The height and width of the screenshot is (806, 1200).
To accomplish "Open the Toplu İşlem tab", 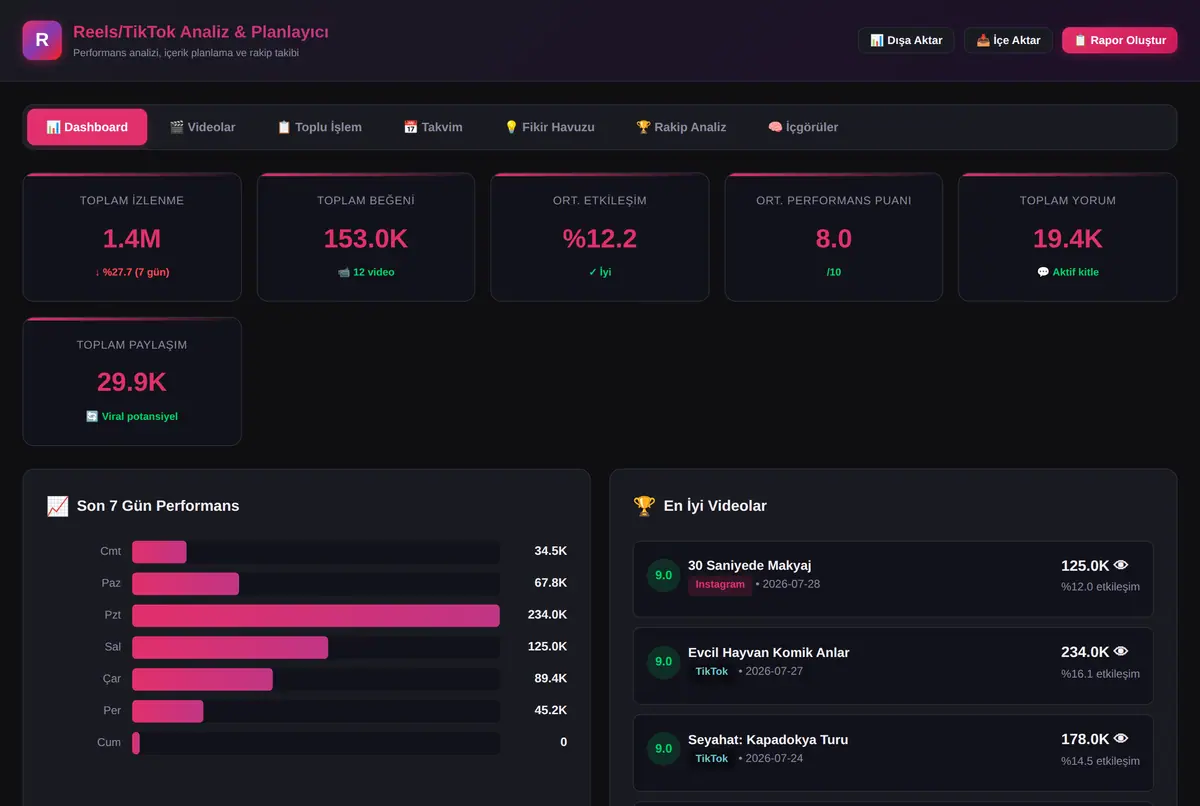I will click(x=319, y=127).
